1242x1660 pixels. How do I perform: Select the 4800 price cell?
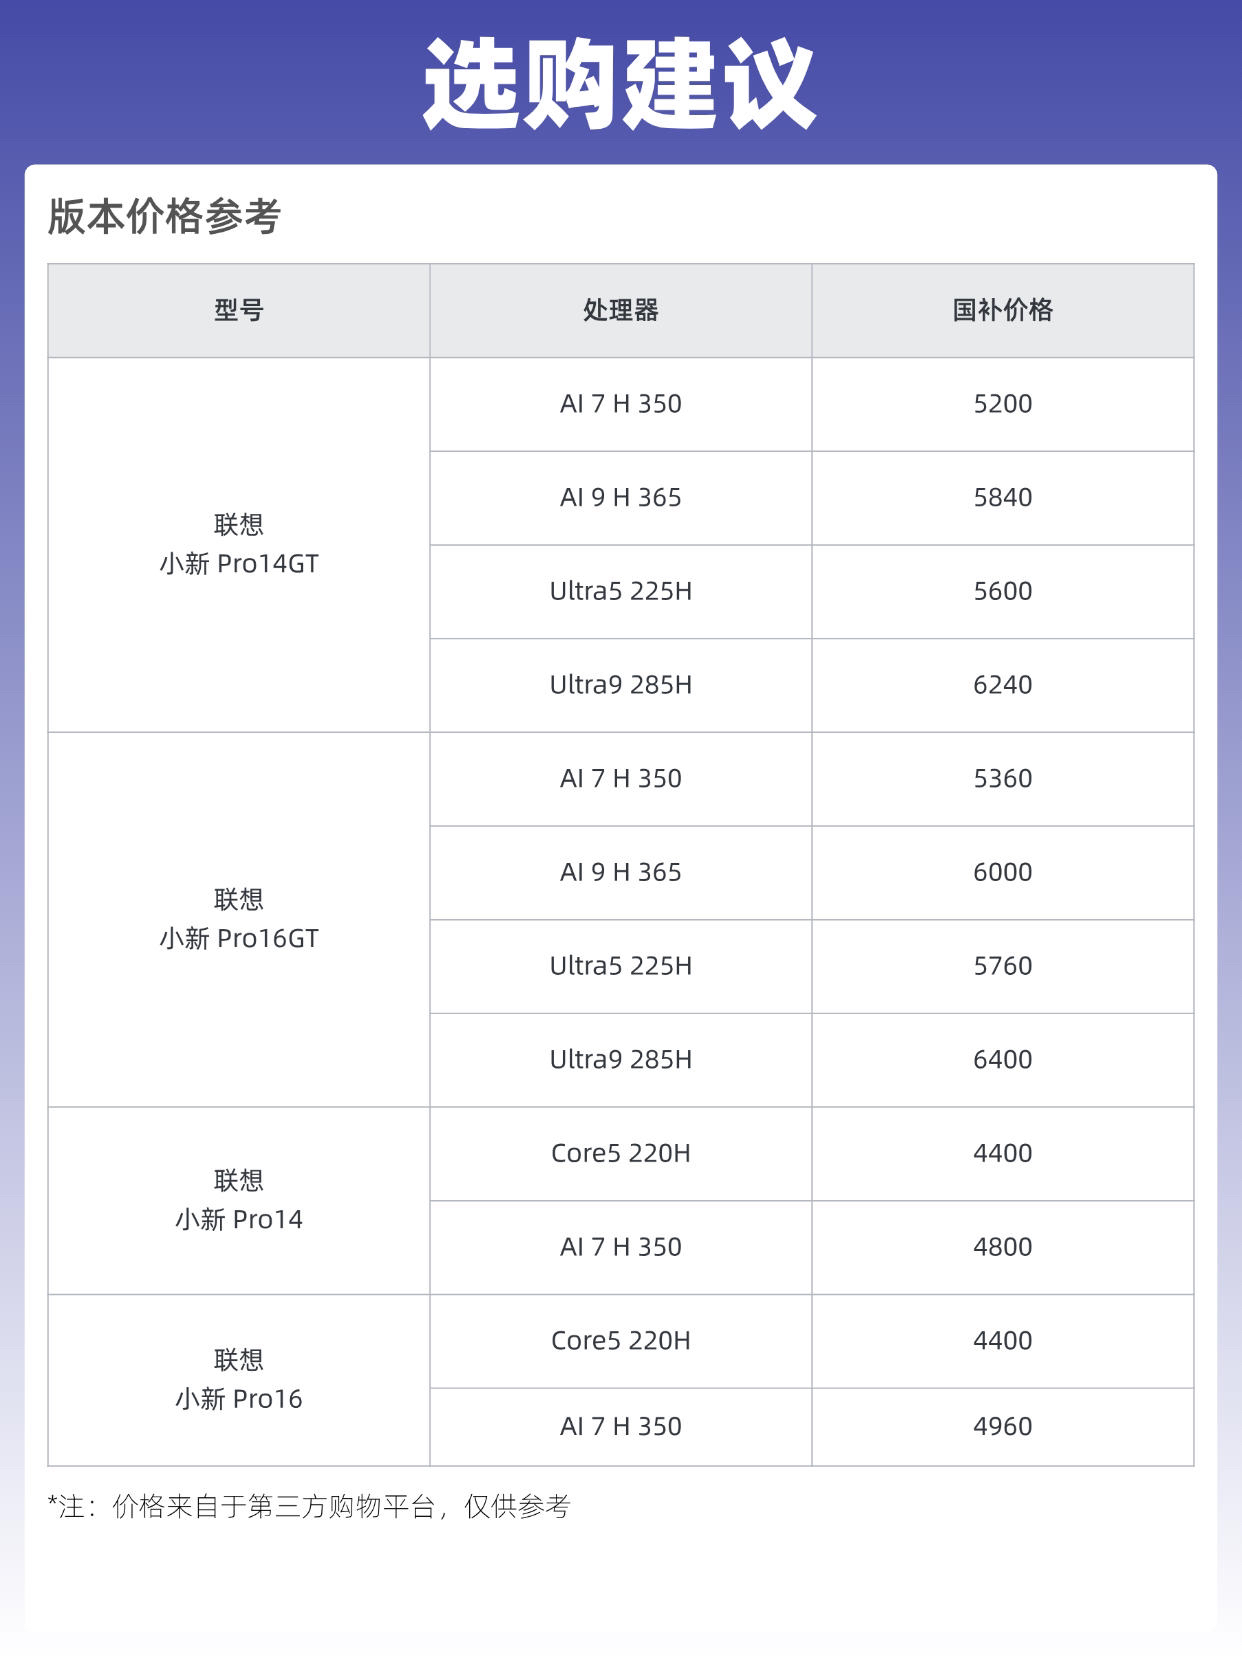click(x=1003, y=1247)
